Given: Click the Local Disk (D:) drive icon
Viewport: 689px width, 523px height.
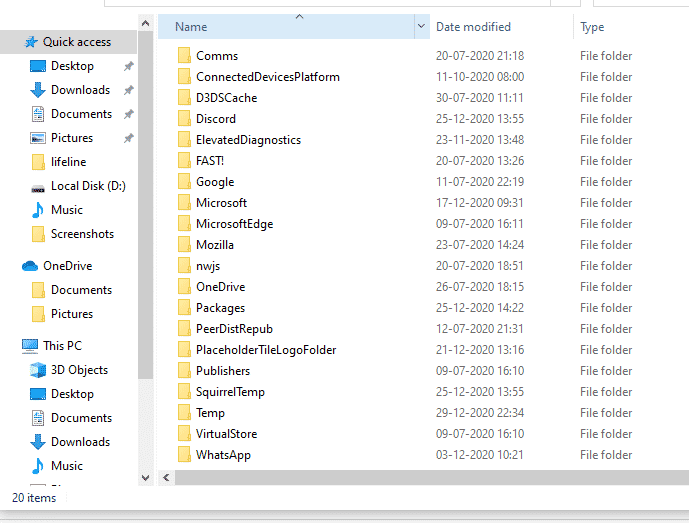Looking at the screenshot, I should coord(38,189).
